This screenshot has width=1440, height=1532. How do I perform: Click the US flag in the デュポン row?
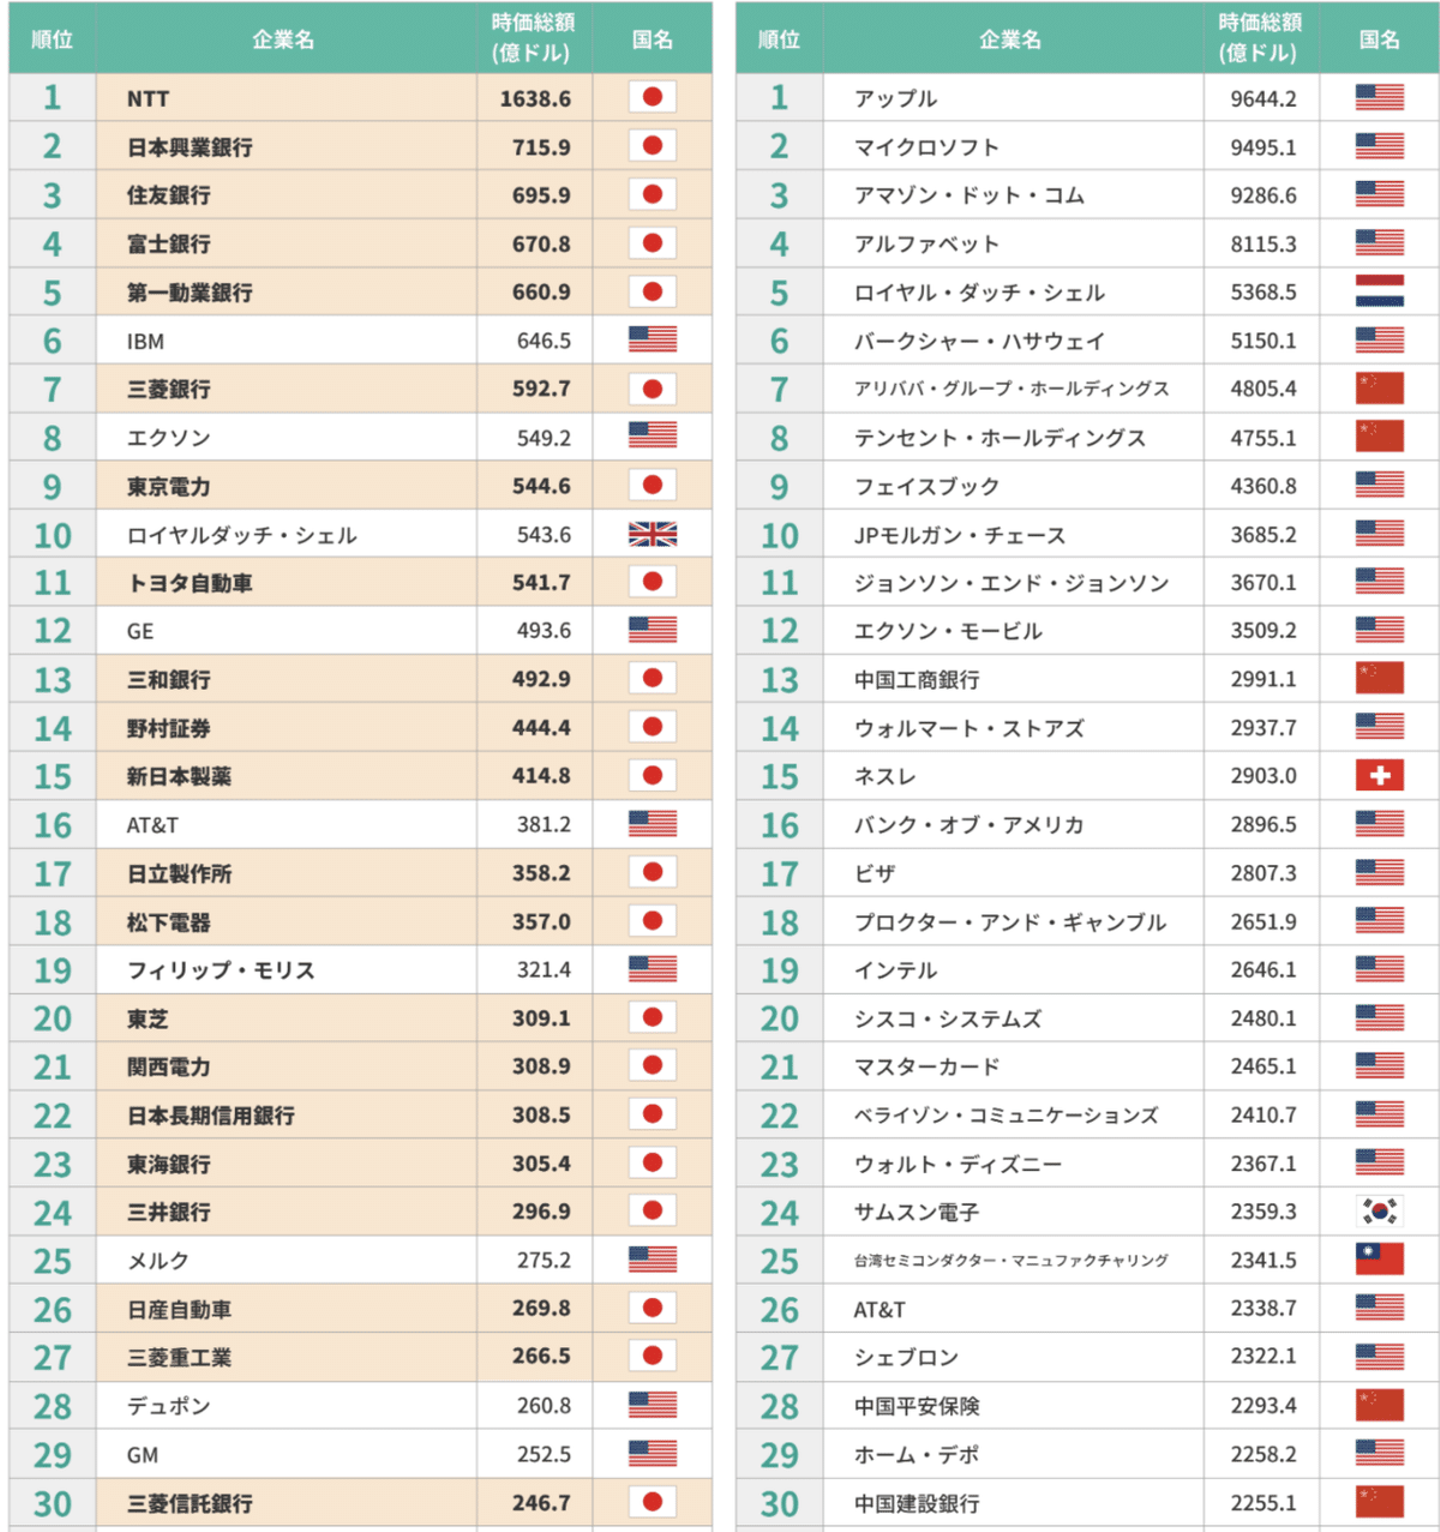coord(653,1404)
